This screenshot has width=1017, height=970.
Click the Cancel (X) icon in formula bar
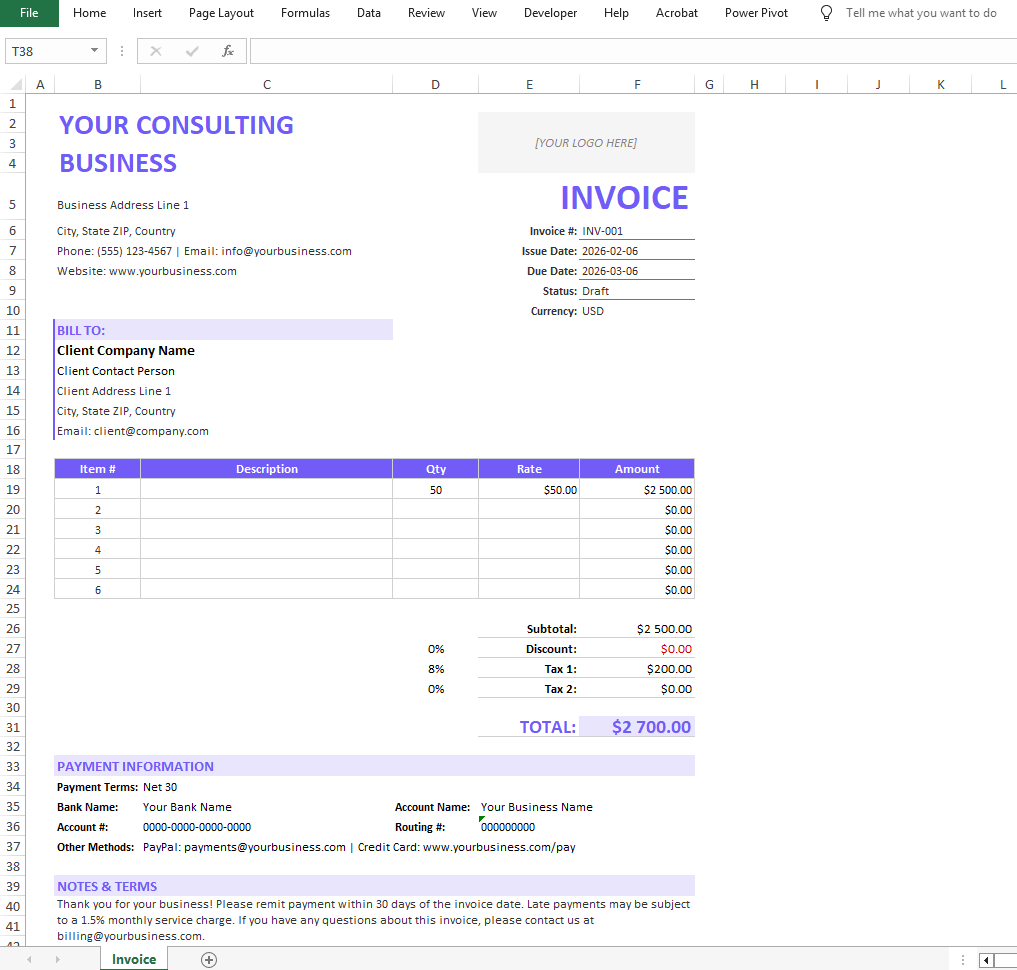click(x=156, y=50)
